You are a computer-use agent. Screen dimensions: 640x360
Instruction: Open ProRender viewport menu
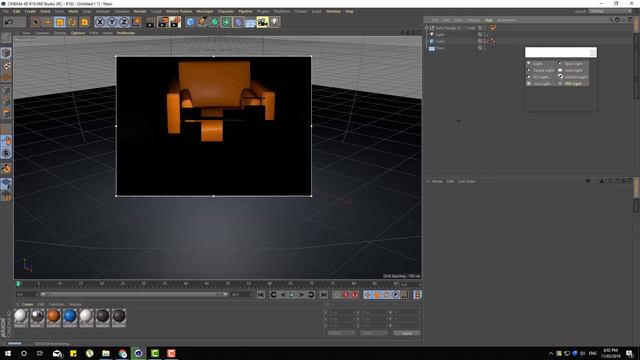[126, 33]
